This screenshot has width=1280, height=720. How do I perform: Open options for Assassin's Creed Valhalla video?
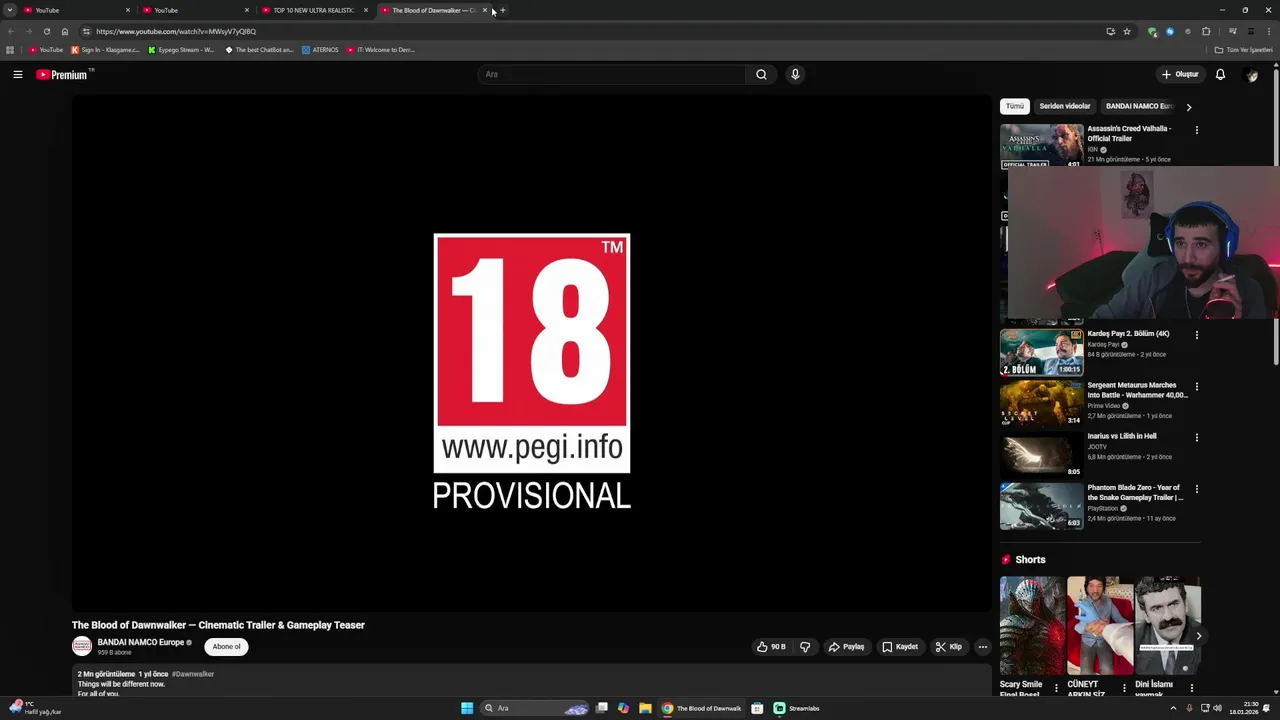pyautogui.click(x=1196, y=130)
